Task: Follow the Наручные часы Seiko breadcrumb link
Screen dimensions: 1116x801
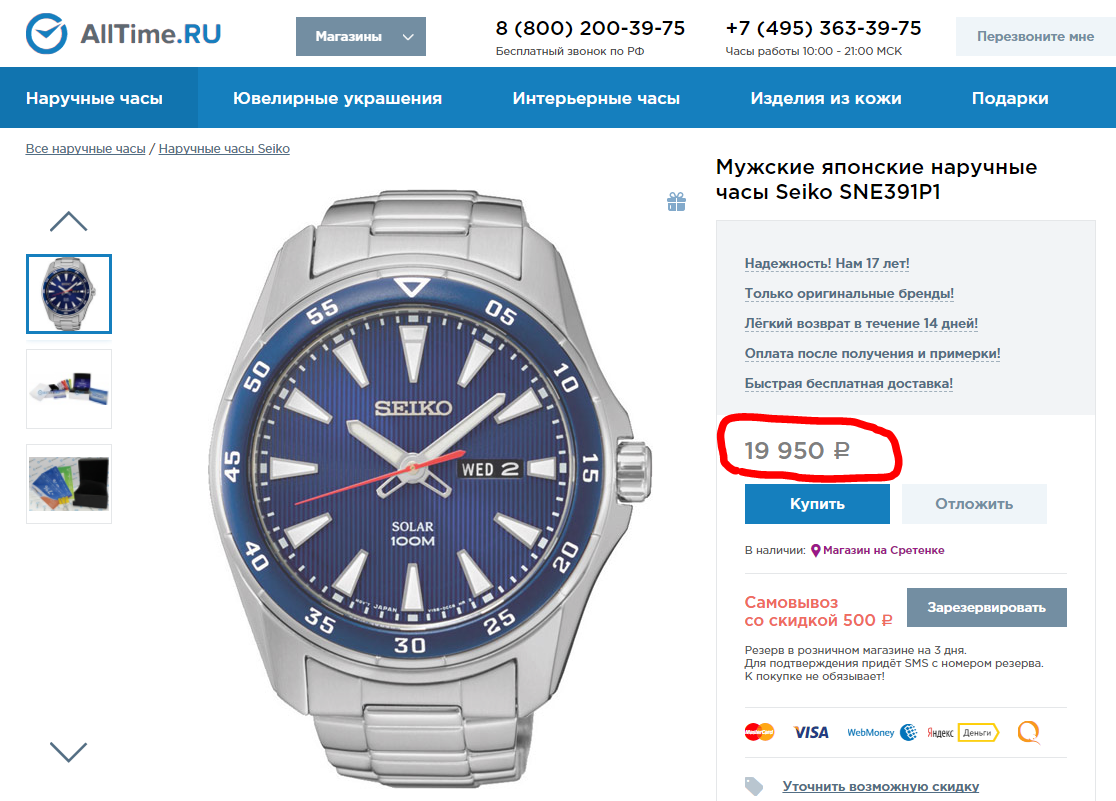Action: click(x=224, y=149)
